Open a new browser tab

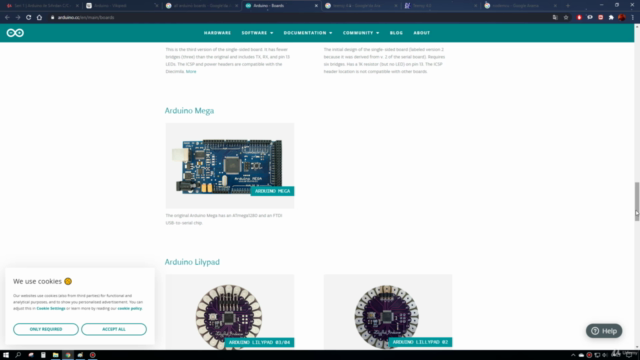[x=568, y=6]
